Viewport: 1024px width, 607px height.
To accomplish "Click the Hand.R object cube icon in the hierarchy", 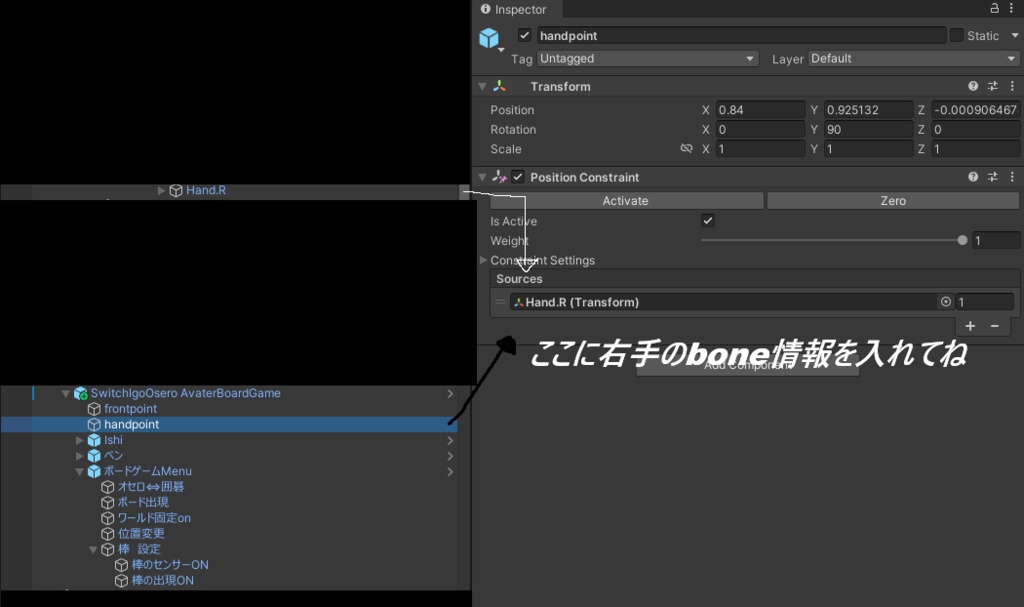I will 176,191.
